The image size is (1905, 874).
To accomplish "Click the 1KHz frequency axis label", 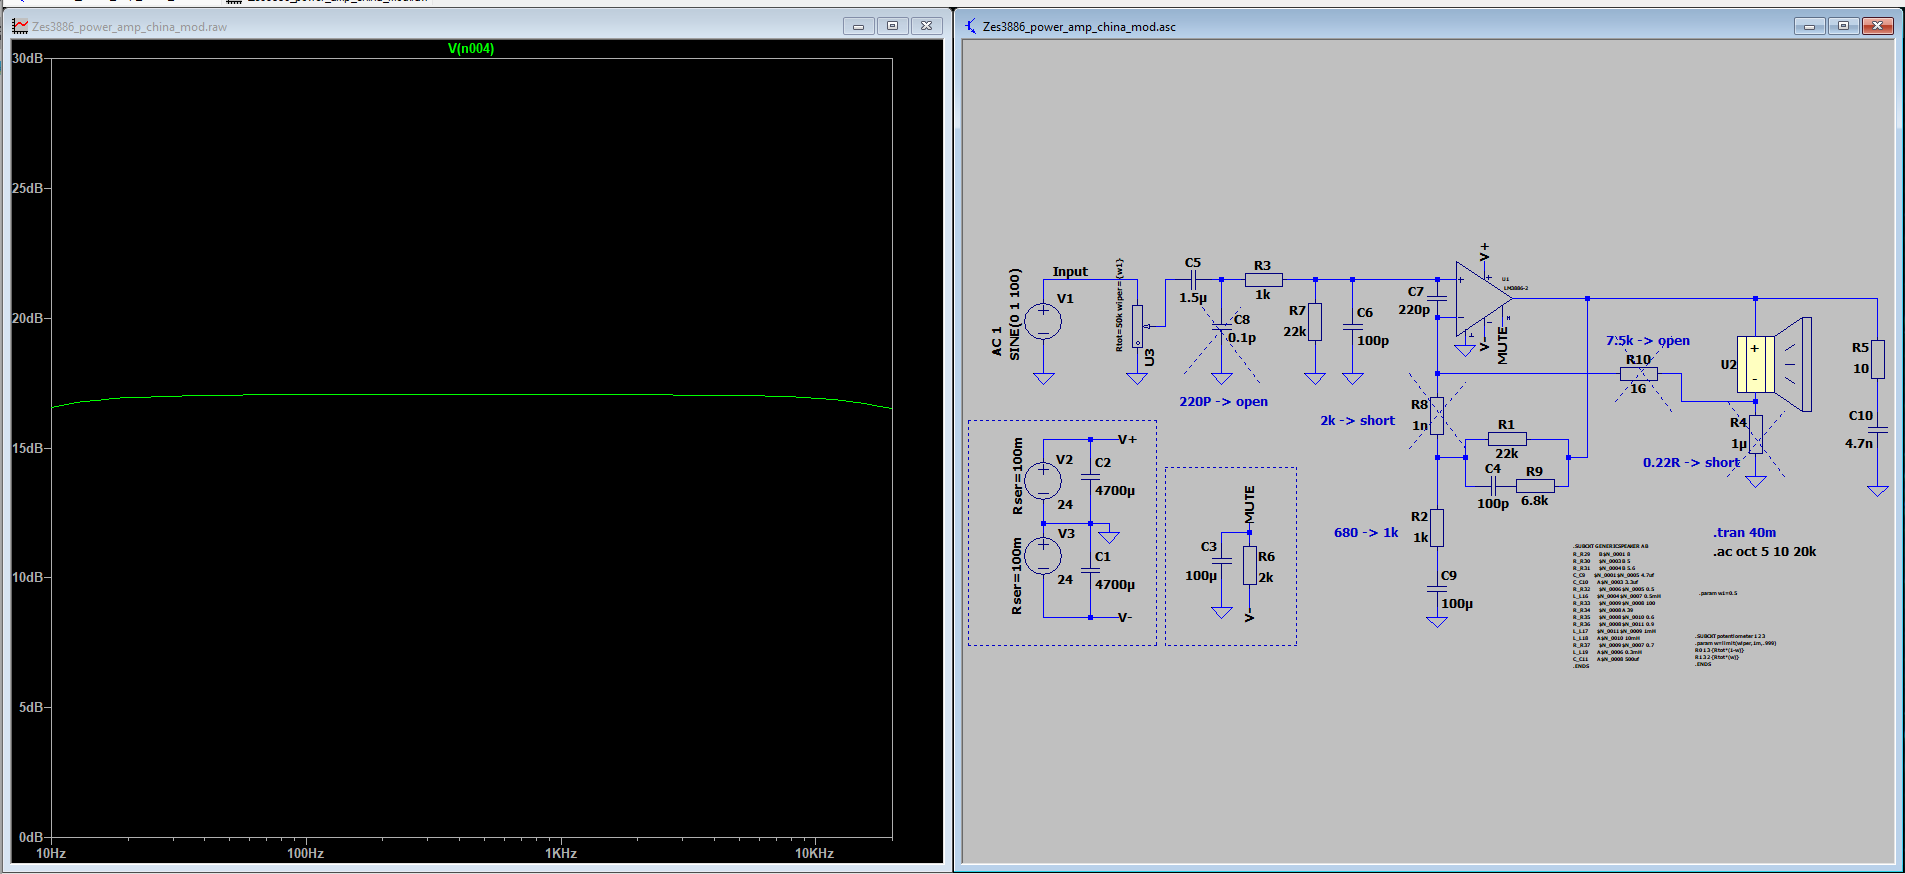I will click(x=560, y=853).
